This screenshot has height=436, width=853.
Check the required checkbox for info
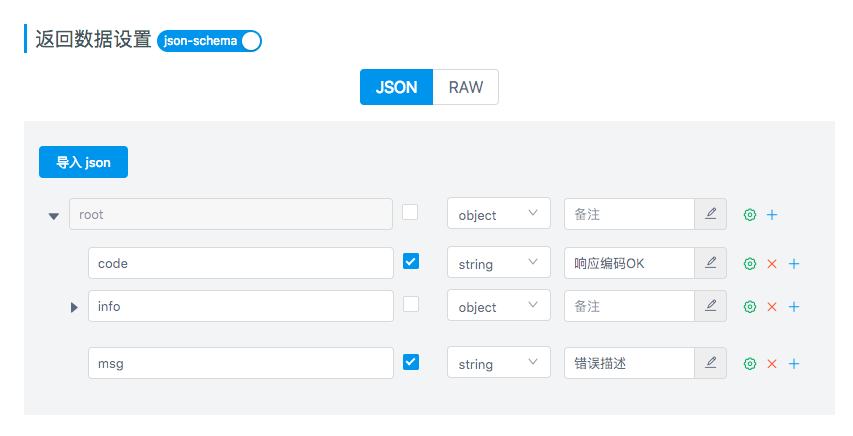point(411,304)
